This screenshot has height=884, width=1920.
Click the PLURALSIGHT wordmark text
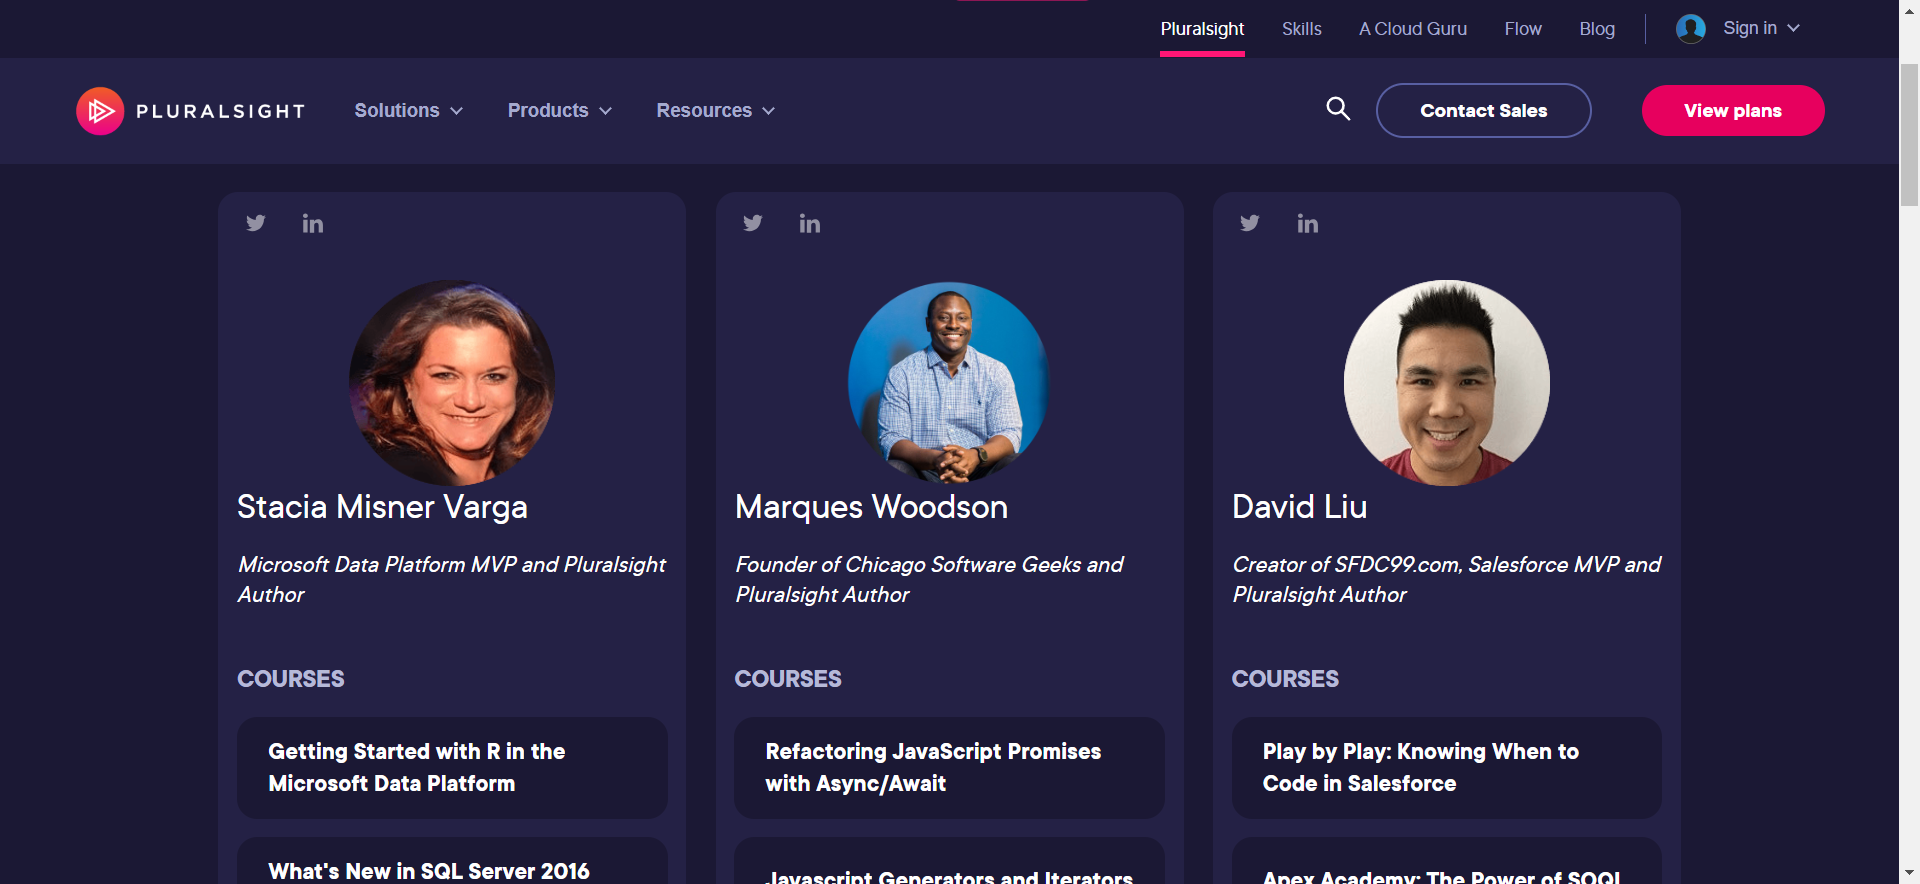click(221, 111)
